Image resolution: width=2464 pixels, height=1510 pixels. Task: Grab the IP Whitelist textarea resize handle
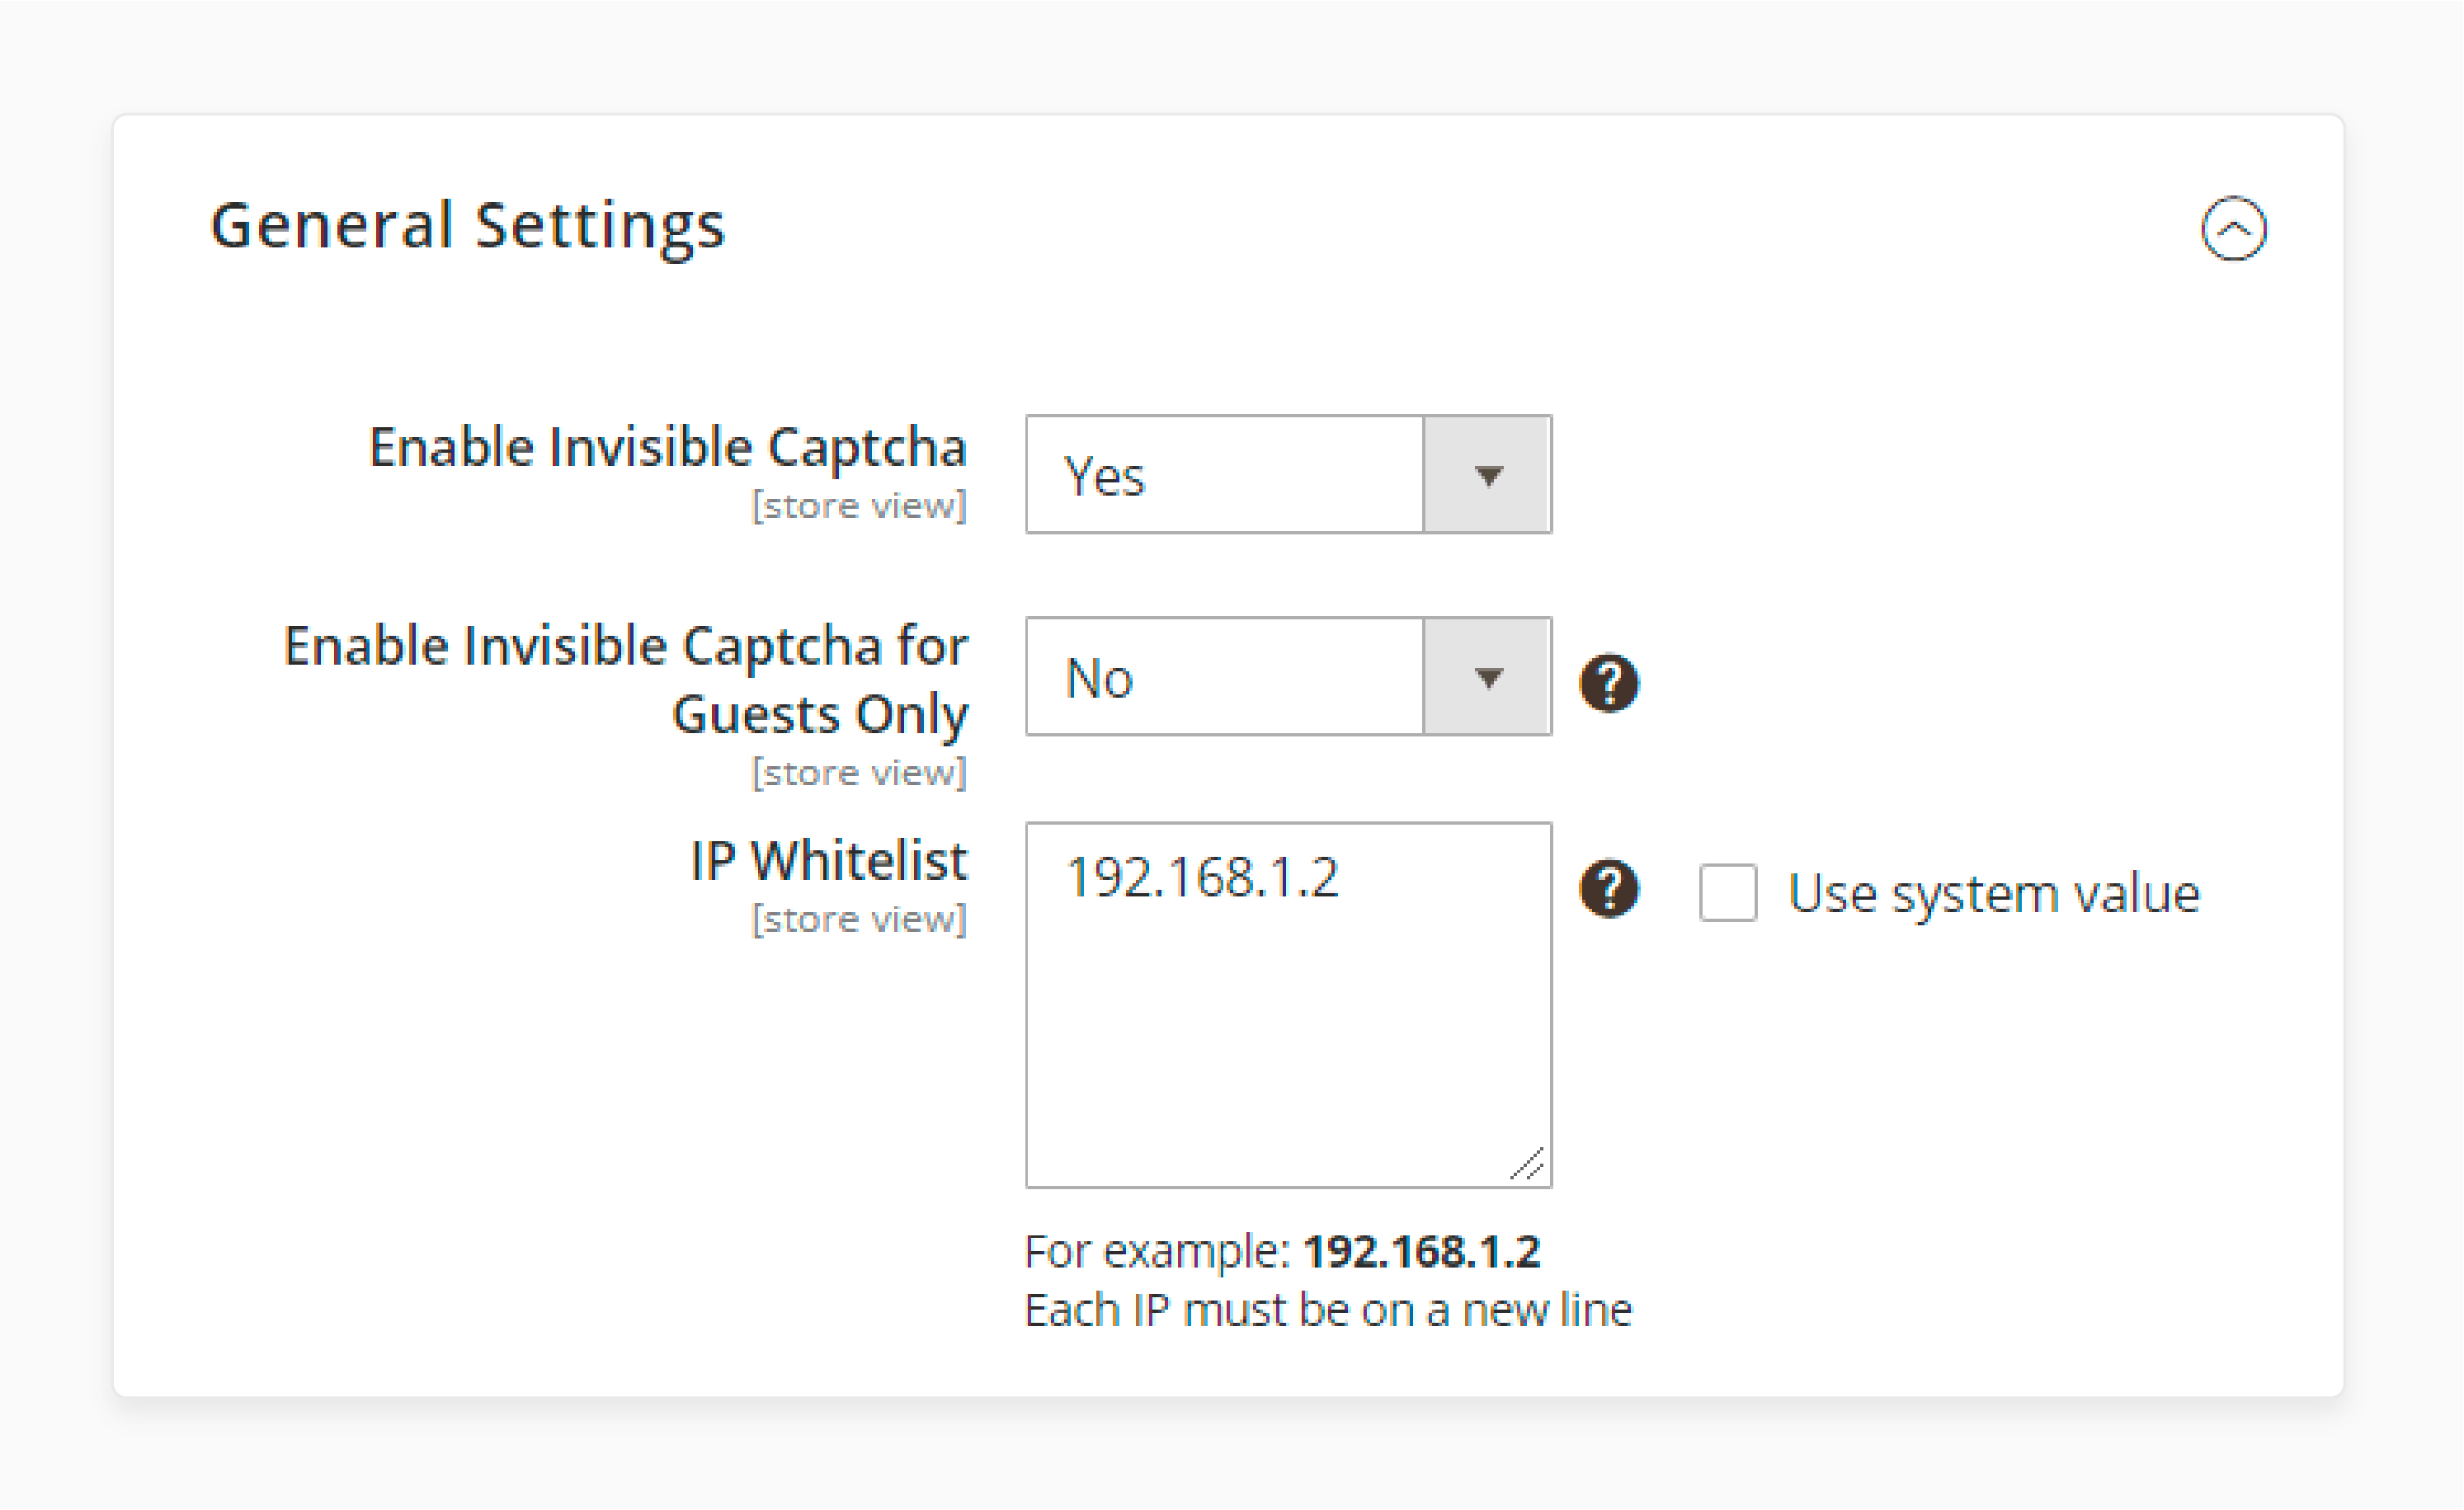point(1527,1164)
